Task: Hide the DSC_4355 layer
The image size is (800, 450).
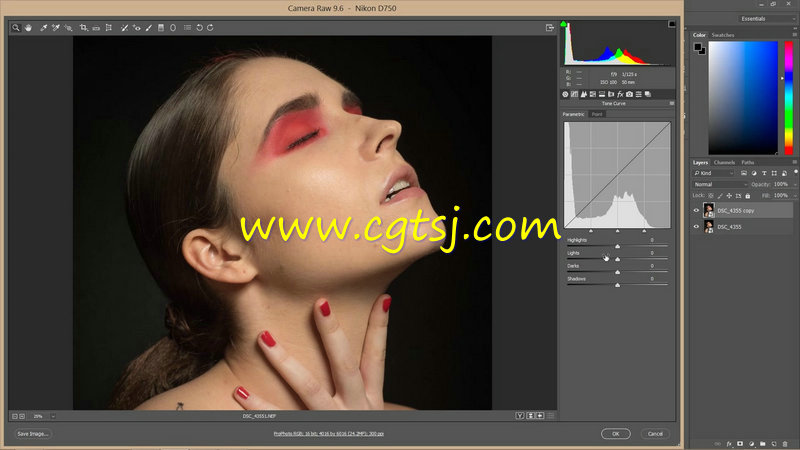Action: click(x=696, y=227)
